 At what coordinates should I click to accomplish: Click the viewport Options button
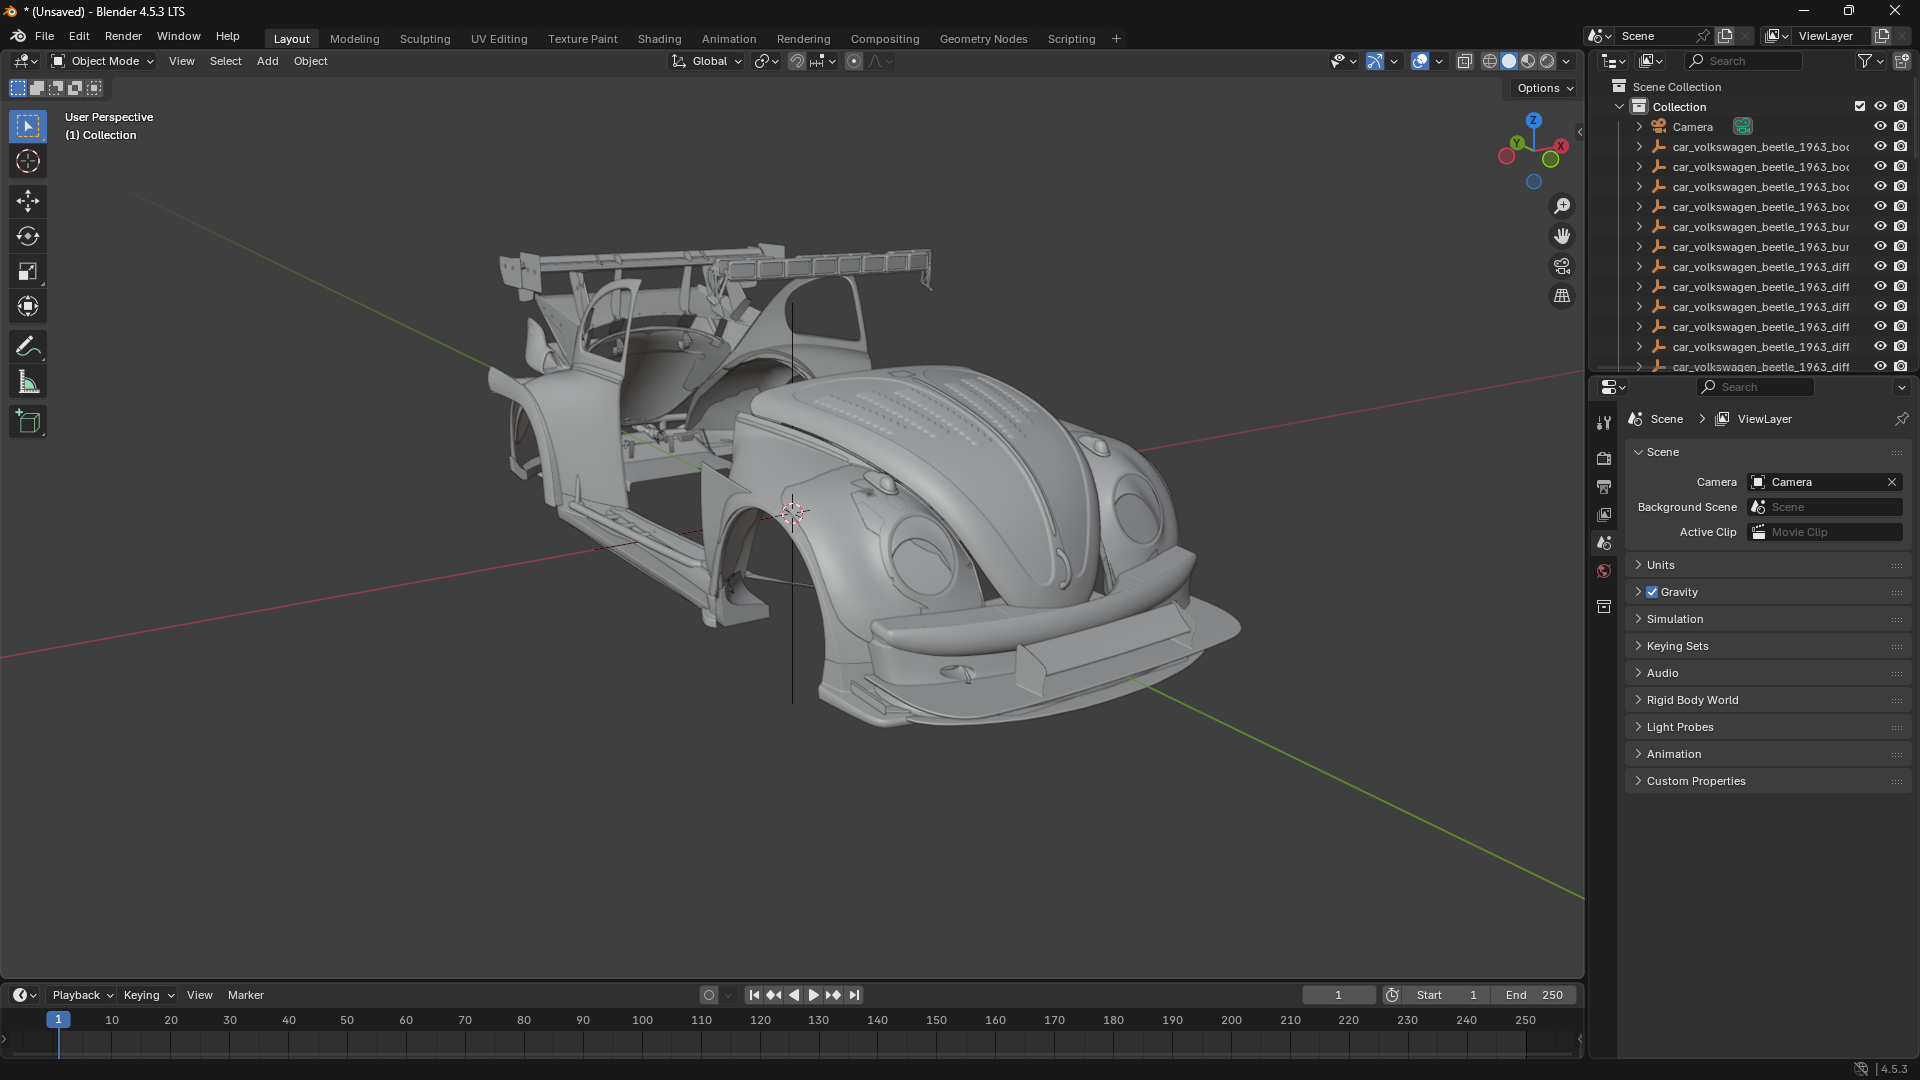pos(1544,88)
